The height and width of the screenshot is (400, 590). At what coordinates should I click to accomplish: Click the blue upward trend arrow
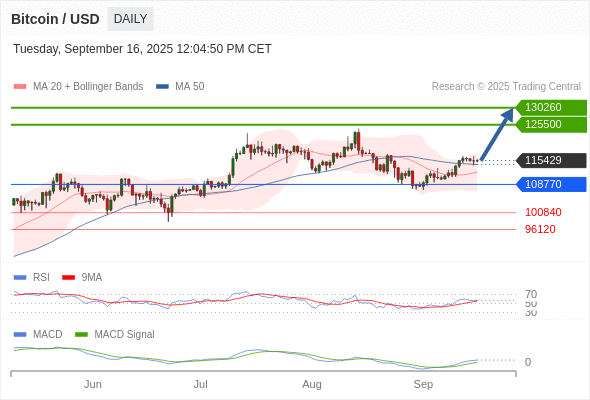(x=497, y=135)
